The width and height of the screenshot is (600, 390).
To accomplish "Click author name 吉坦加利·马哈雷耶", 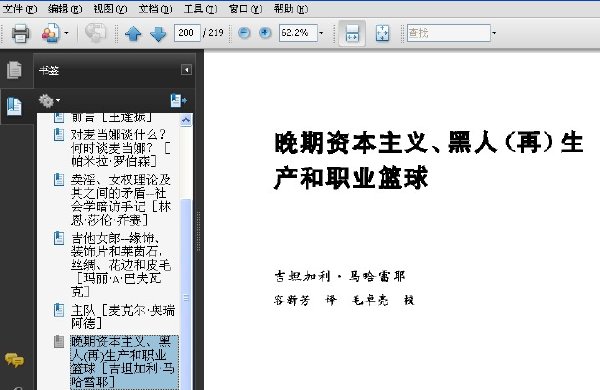I will [339, 276].
